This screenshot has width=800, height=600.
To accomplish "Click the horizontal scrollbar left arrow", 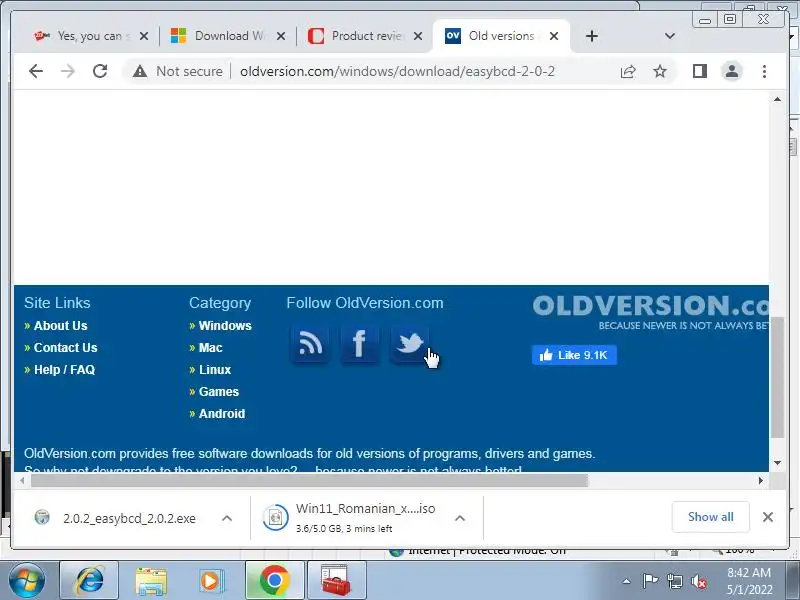I will (x=22, y=480).
